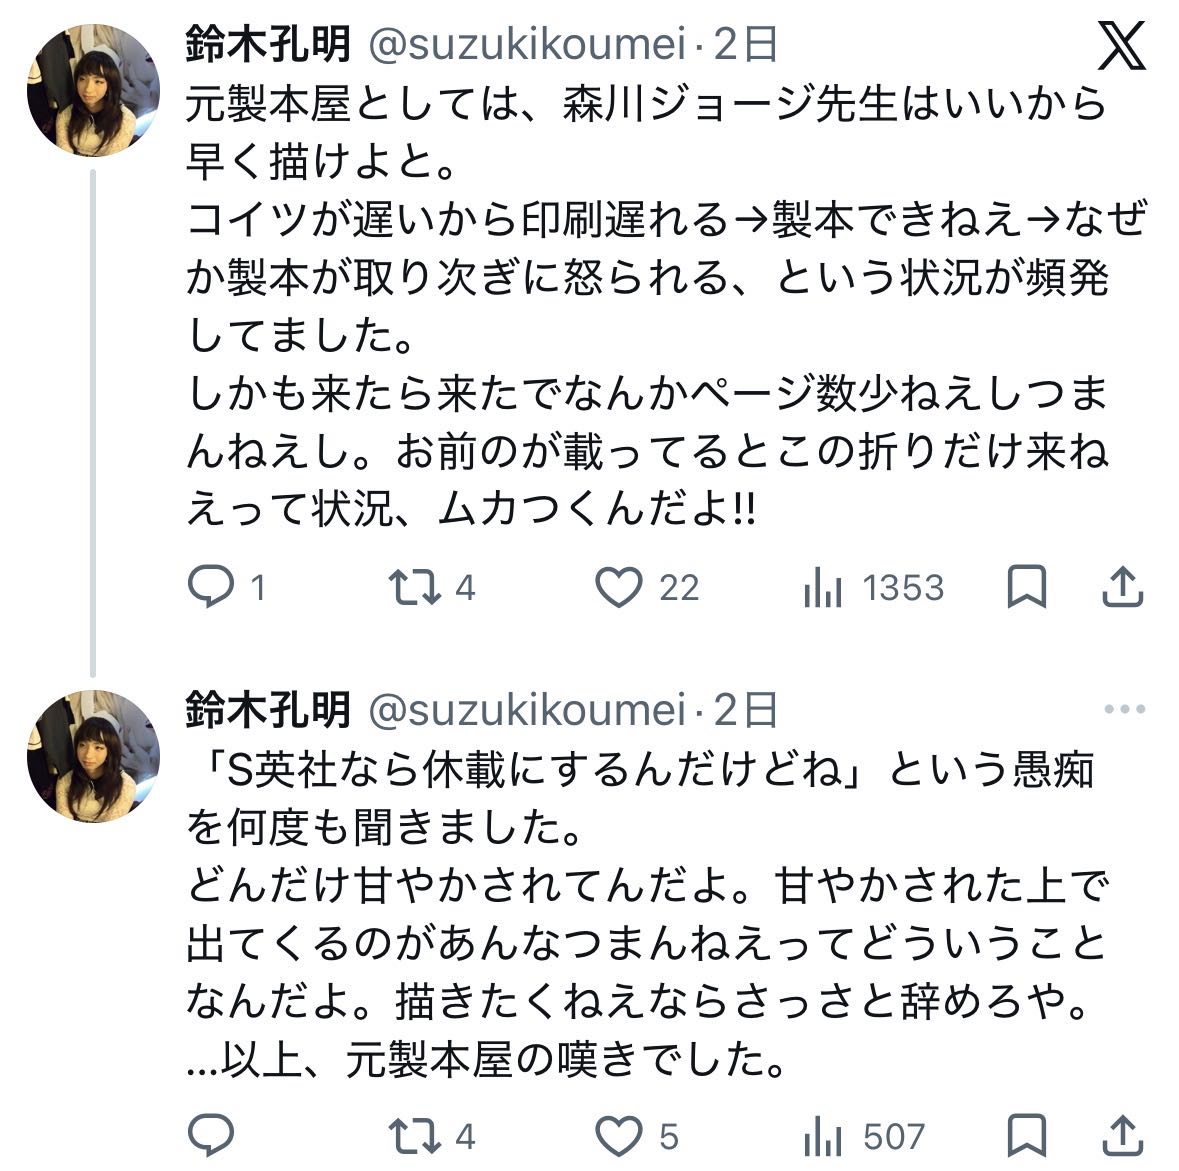The width and height of the screenshot is (1179, 1171).
Task: View analytics showing 1353 views
Action: tap(823, 589)
